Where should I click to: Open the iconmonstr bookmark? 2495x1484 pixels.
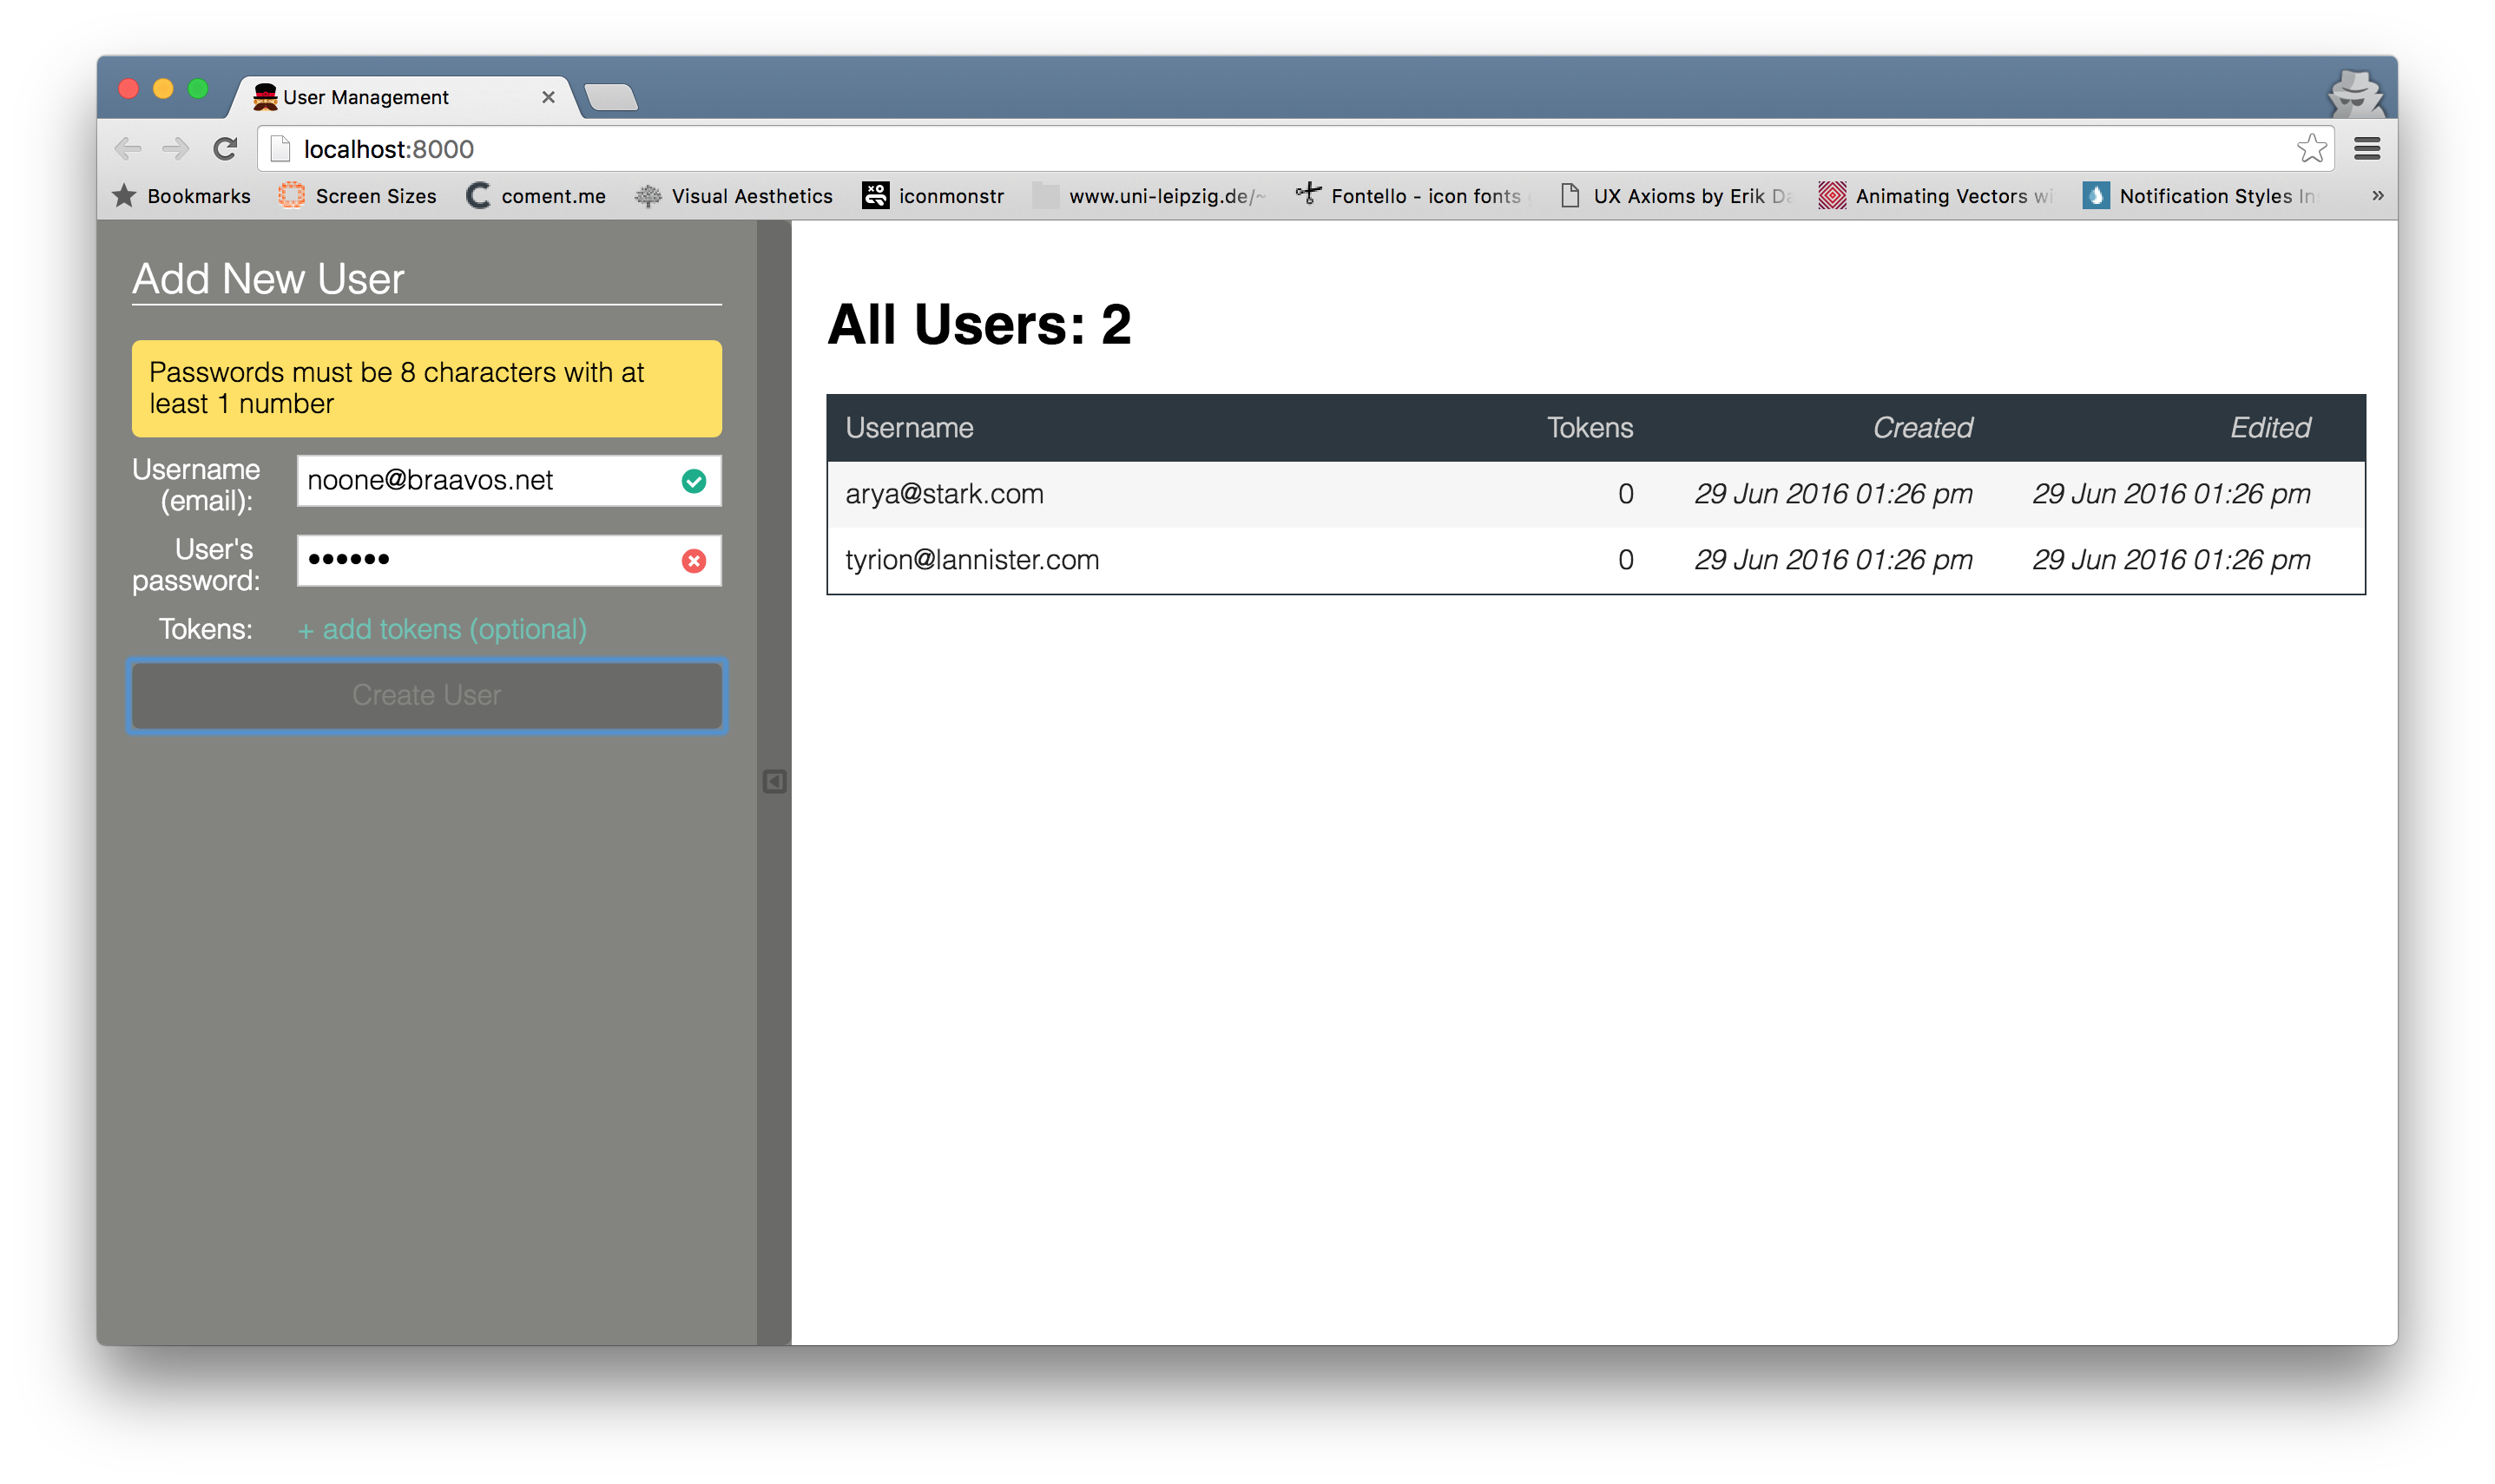click(933, 196)
